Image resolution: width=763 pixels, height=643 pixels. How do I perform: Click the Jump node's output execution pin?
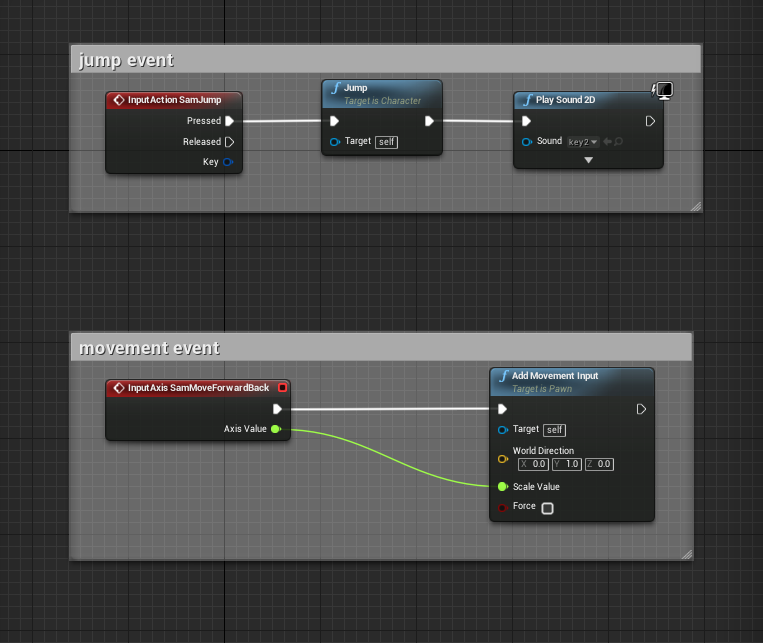coord(429,121)
